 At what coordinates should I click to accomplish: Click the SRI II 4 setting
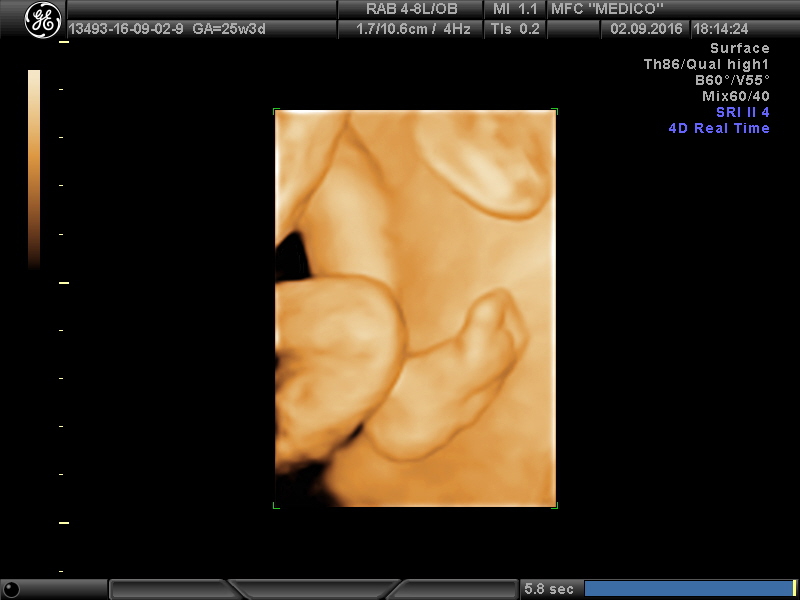coord(743,112)
